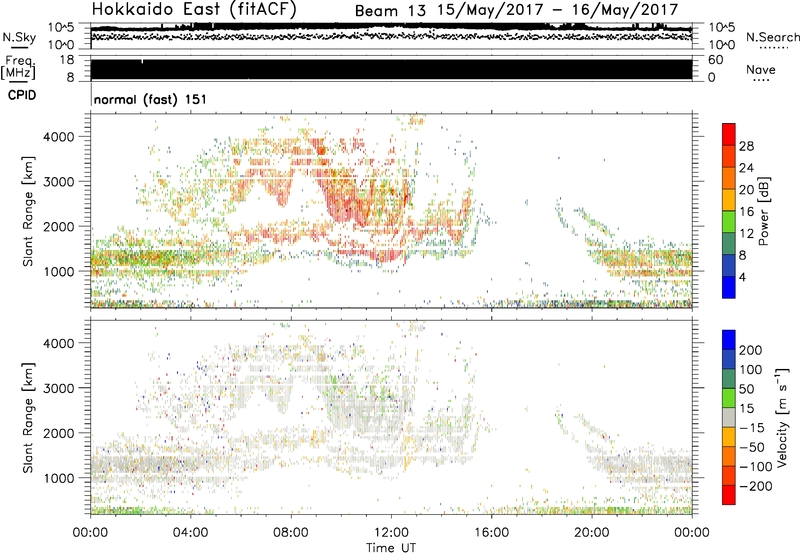Click the '08:00' time axis tick label
This screenshot has width=800, height=554.
click(x=291, y=533)
